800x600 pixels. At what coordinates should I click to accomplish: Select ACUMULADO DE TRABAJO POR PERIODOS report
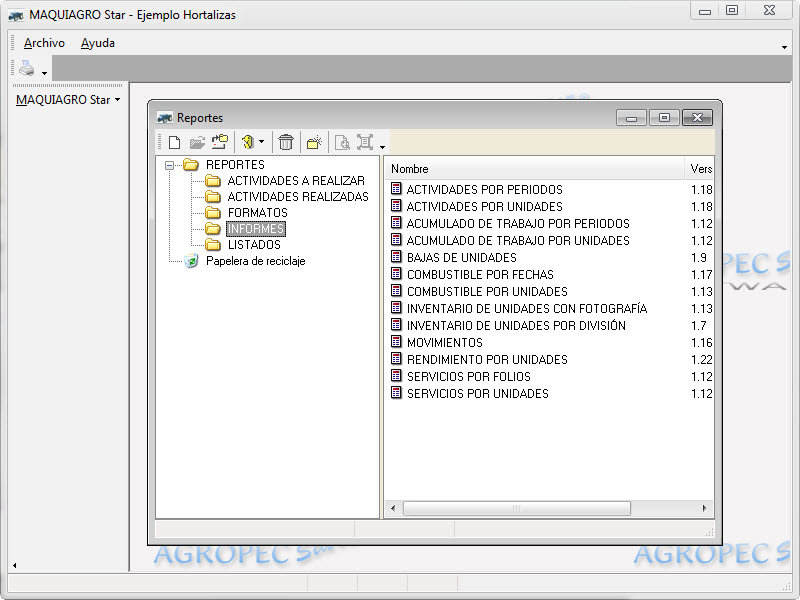coord(518,223)
